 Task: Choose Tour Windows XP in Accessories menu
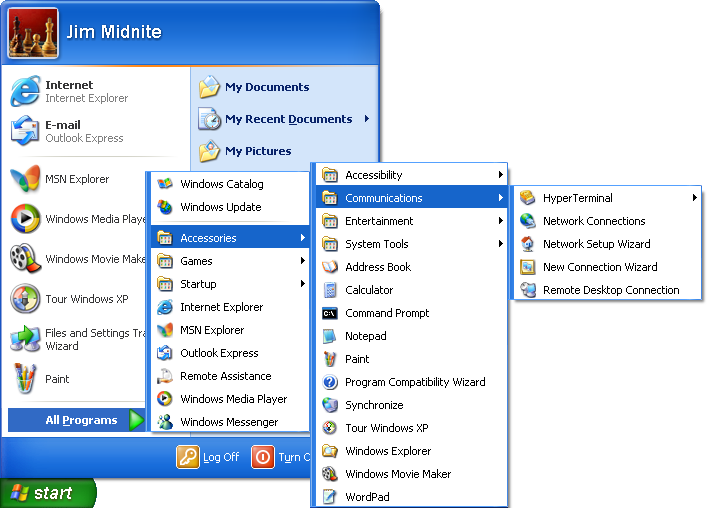click(x=412, y=428)
